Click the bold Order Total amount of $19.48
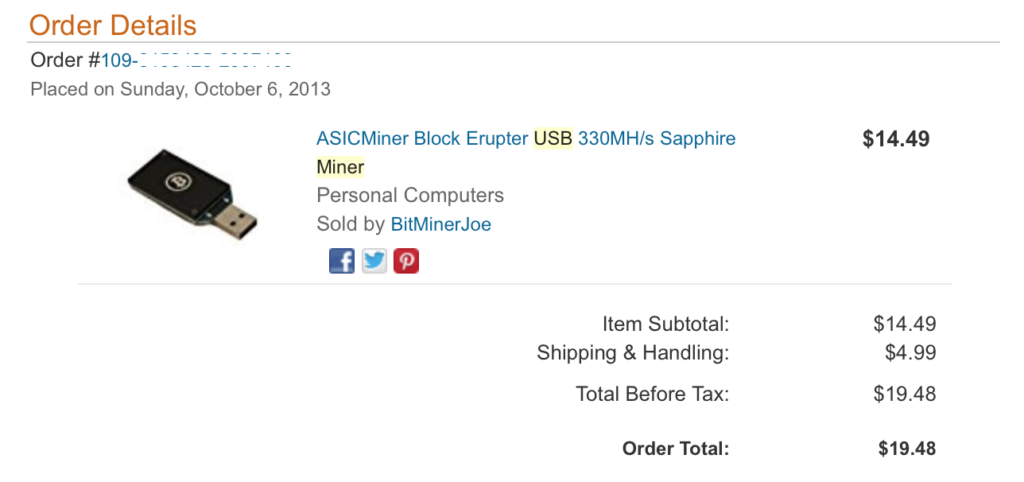This screenshot has height=482, width=1024. coord(906,448)
